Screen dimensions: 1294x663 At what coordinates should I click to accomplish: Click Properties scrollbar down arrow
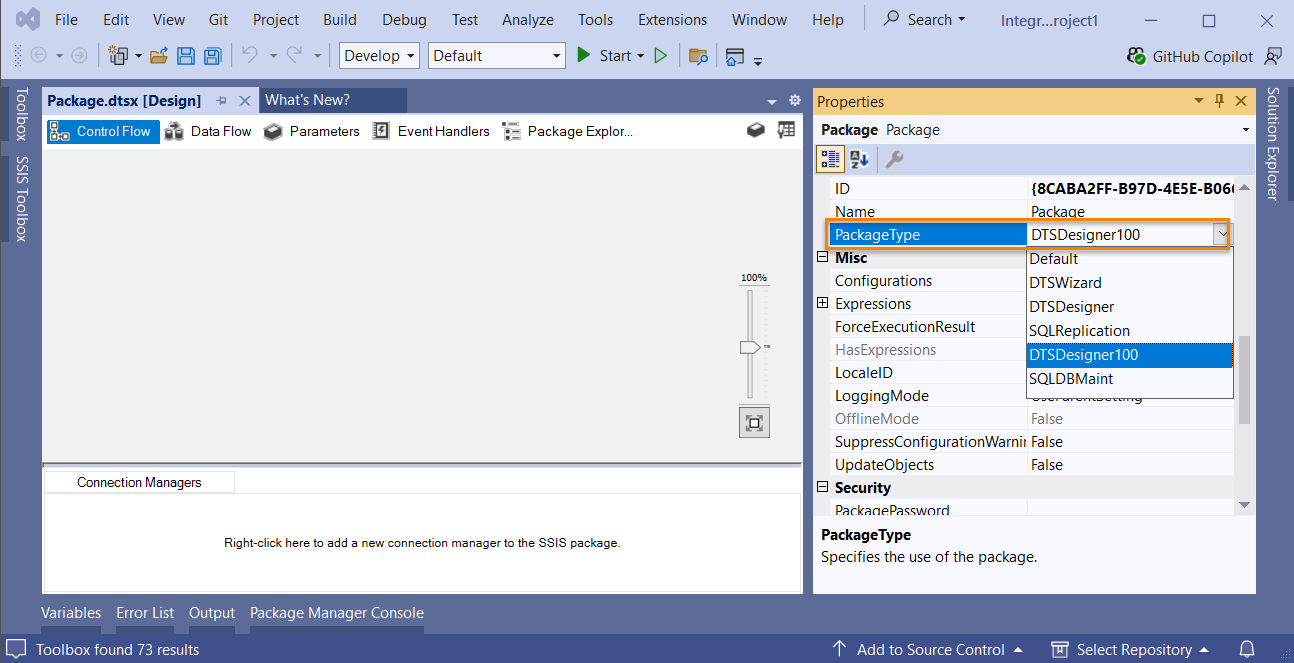tap(1244, 506)
